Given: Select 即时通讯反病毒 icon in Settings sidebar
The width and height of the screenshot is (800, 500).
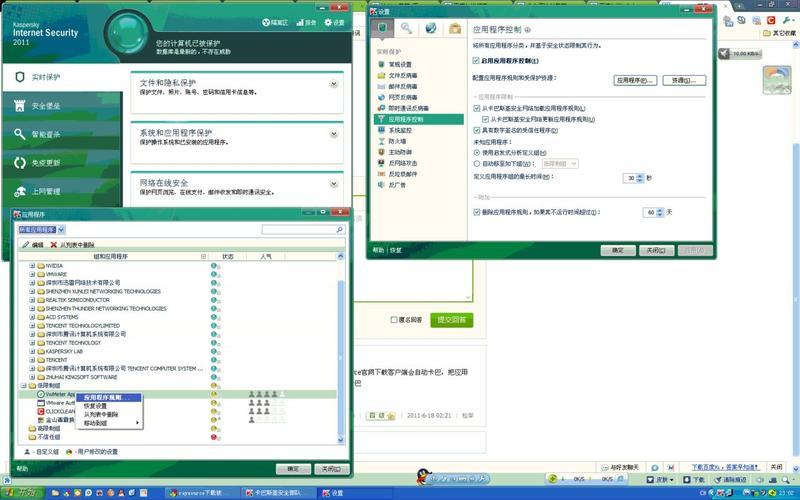Looking at the screenshot, I should (x=381, y=108).
